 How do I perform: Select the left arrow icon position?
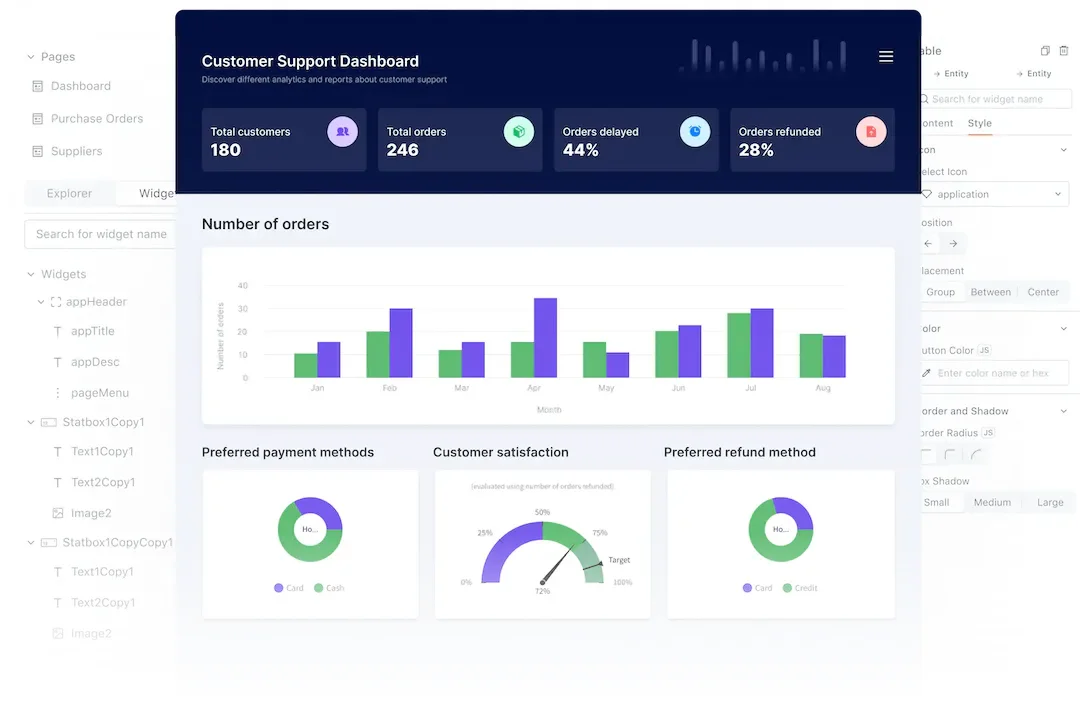[928, 244]
